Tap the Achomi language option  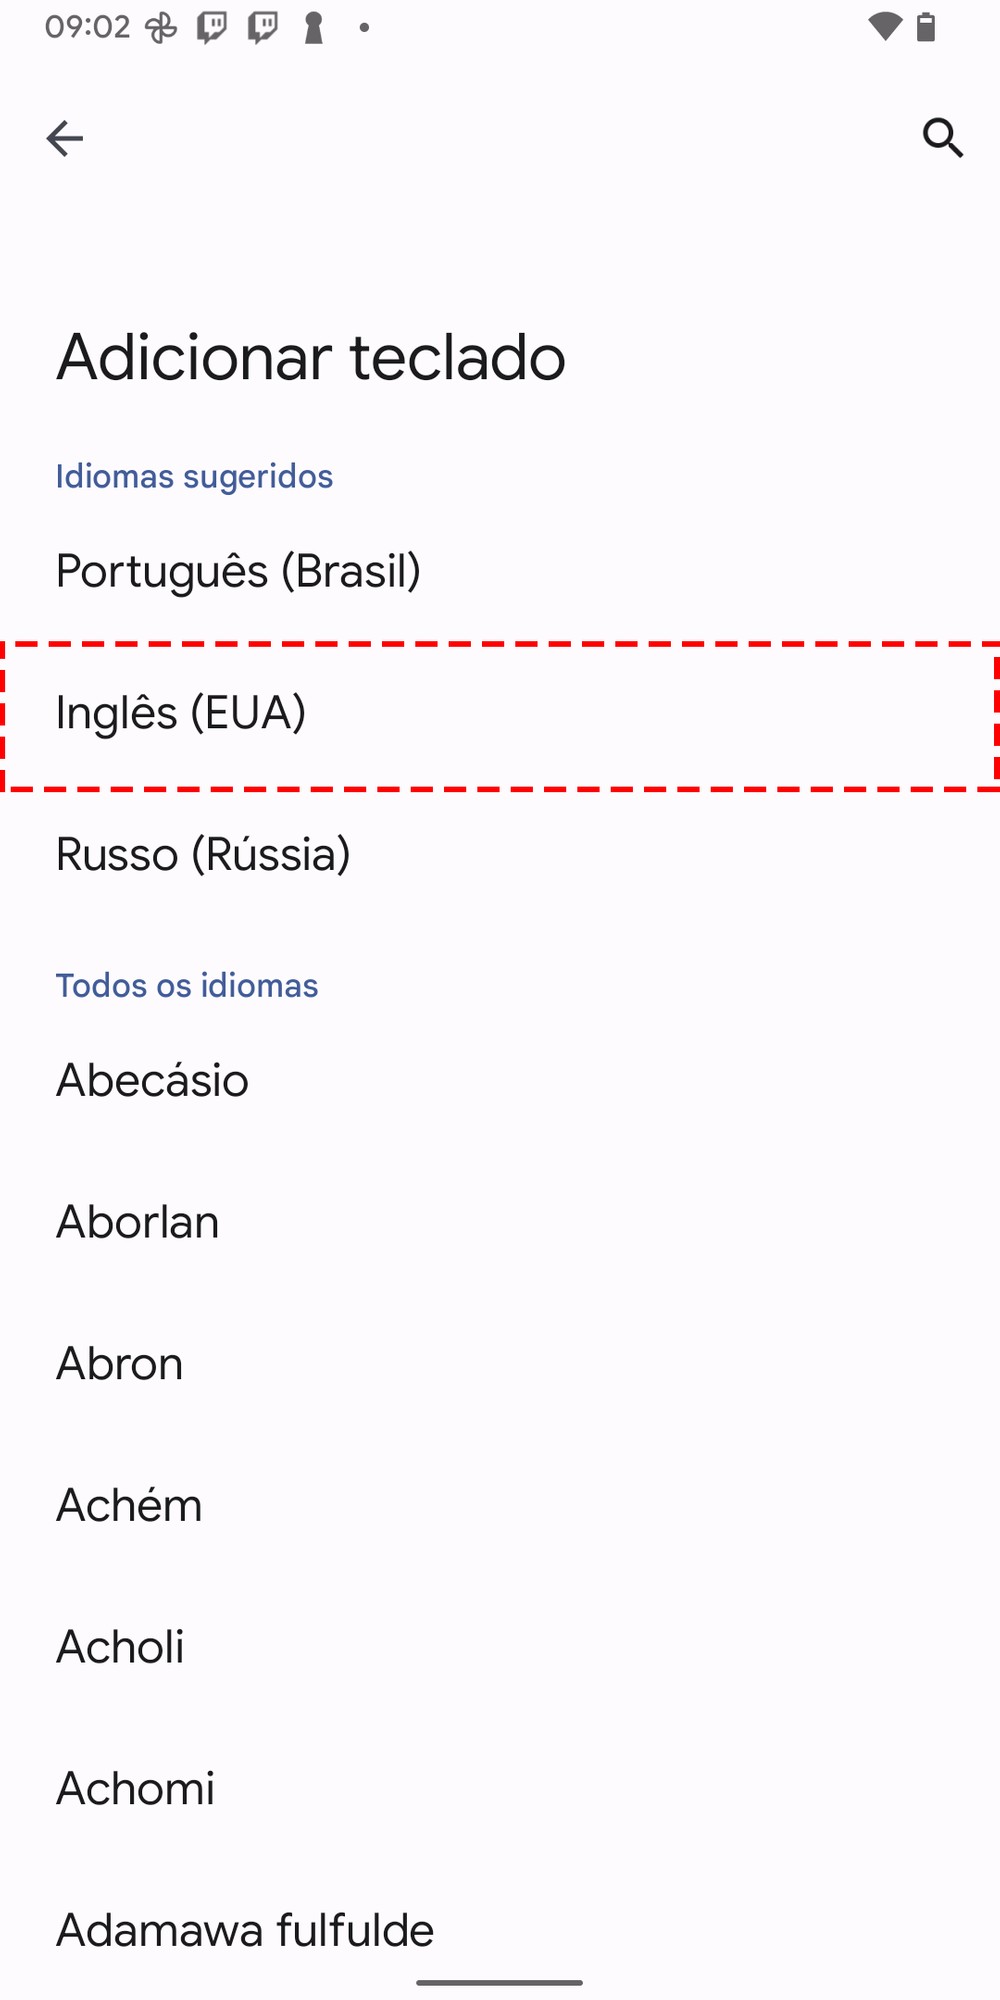point(136,1789)
